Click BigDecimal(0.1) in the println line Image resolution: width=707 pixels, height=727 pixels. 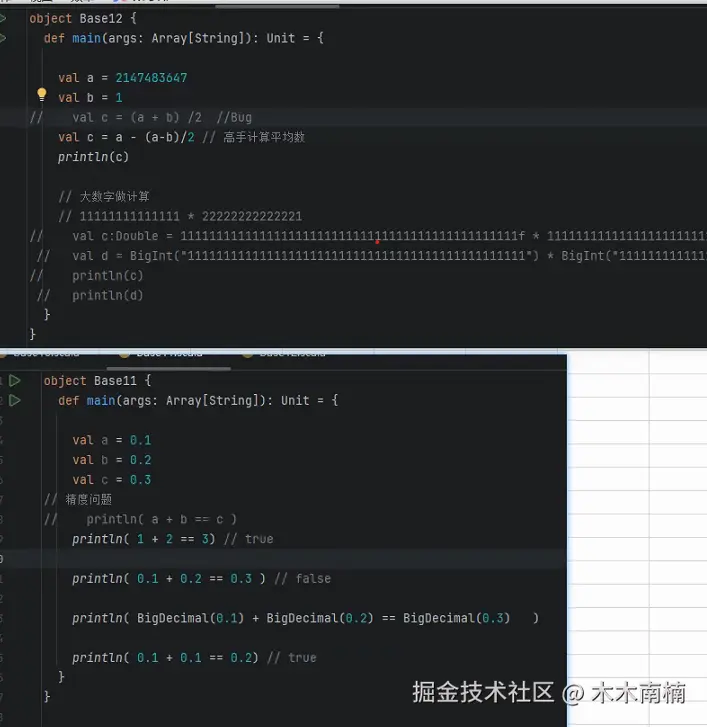190,618
